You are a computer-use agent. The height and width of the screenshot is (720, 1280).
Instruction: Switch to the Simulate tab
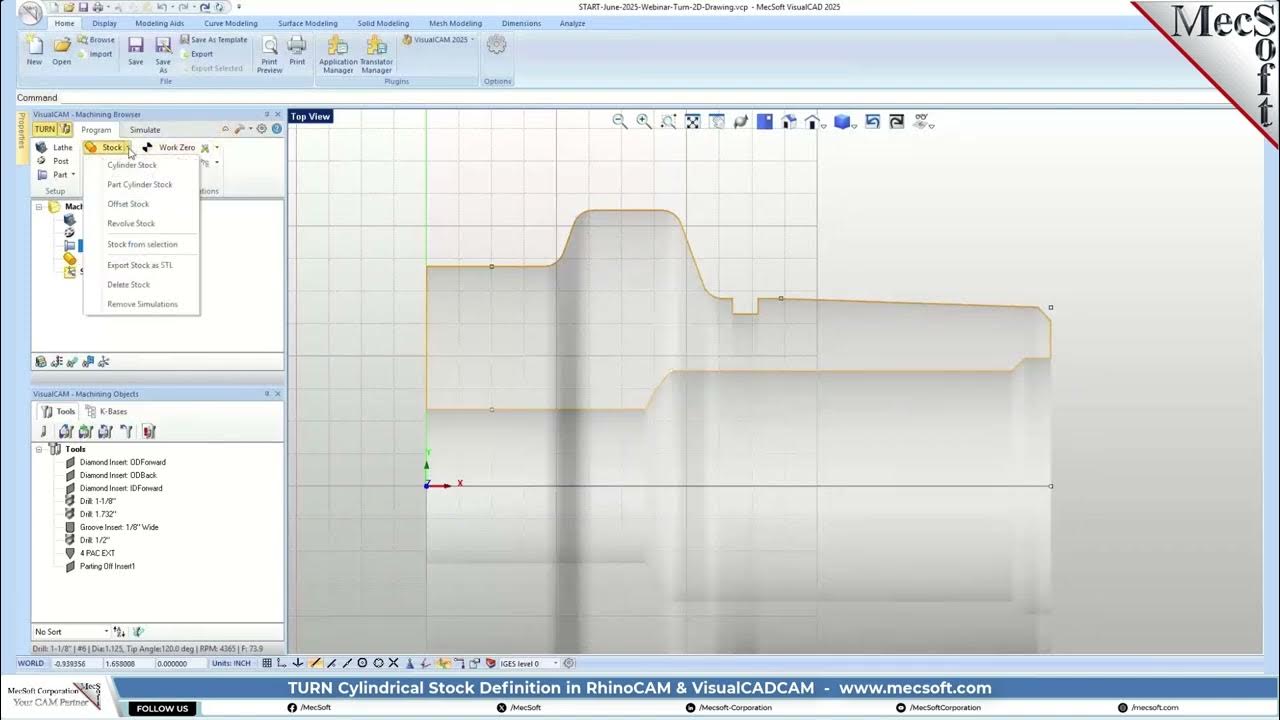[x=145, y=130]
